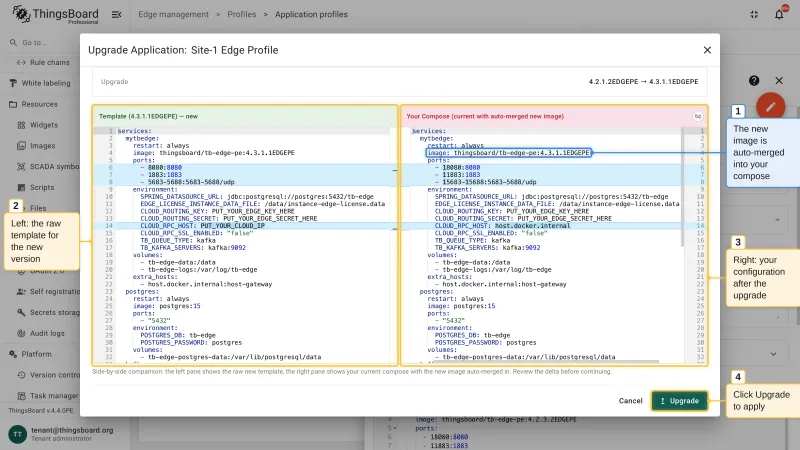Click the Task manager icon
This screenshot has height=450, width=800.
pos(21,396)
